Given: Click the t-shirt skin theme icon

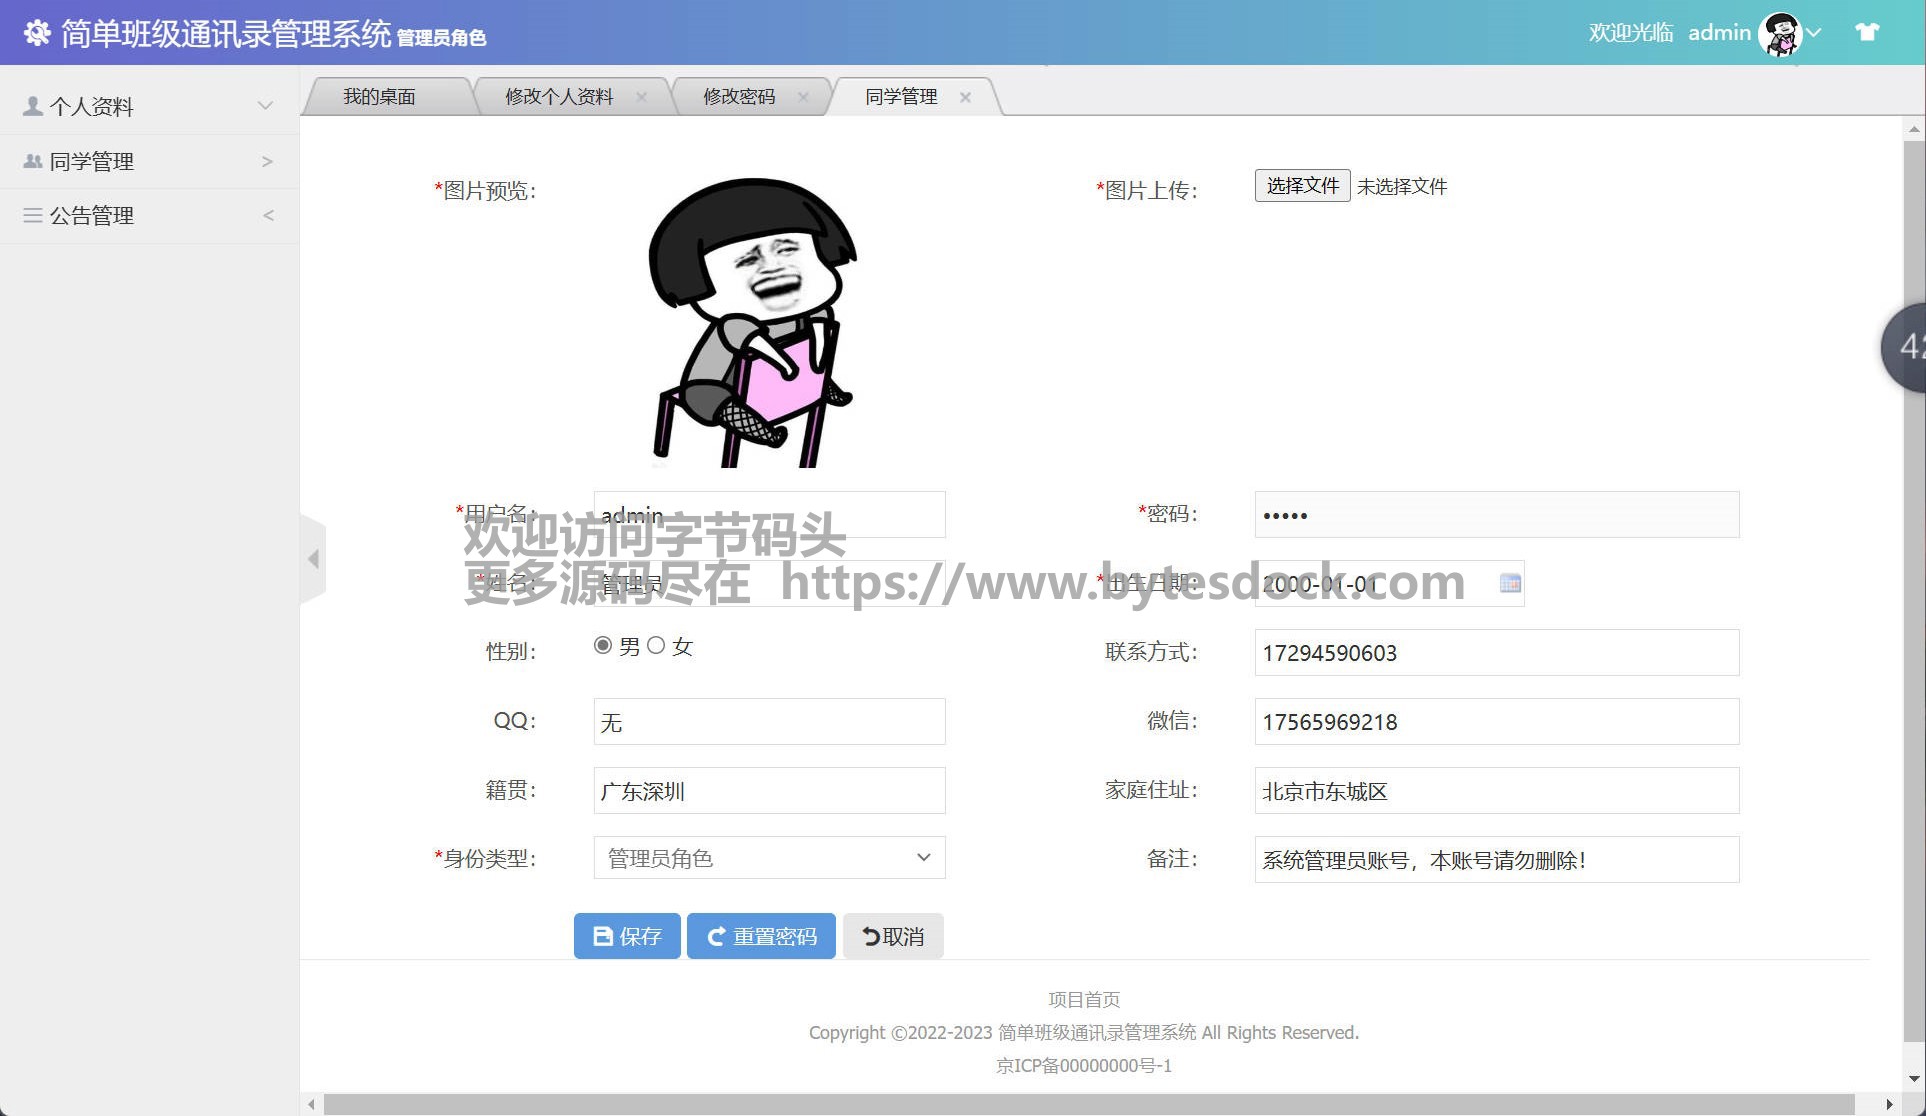Looking at the screenshot, I should point(1866,32).
